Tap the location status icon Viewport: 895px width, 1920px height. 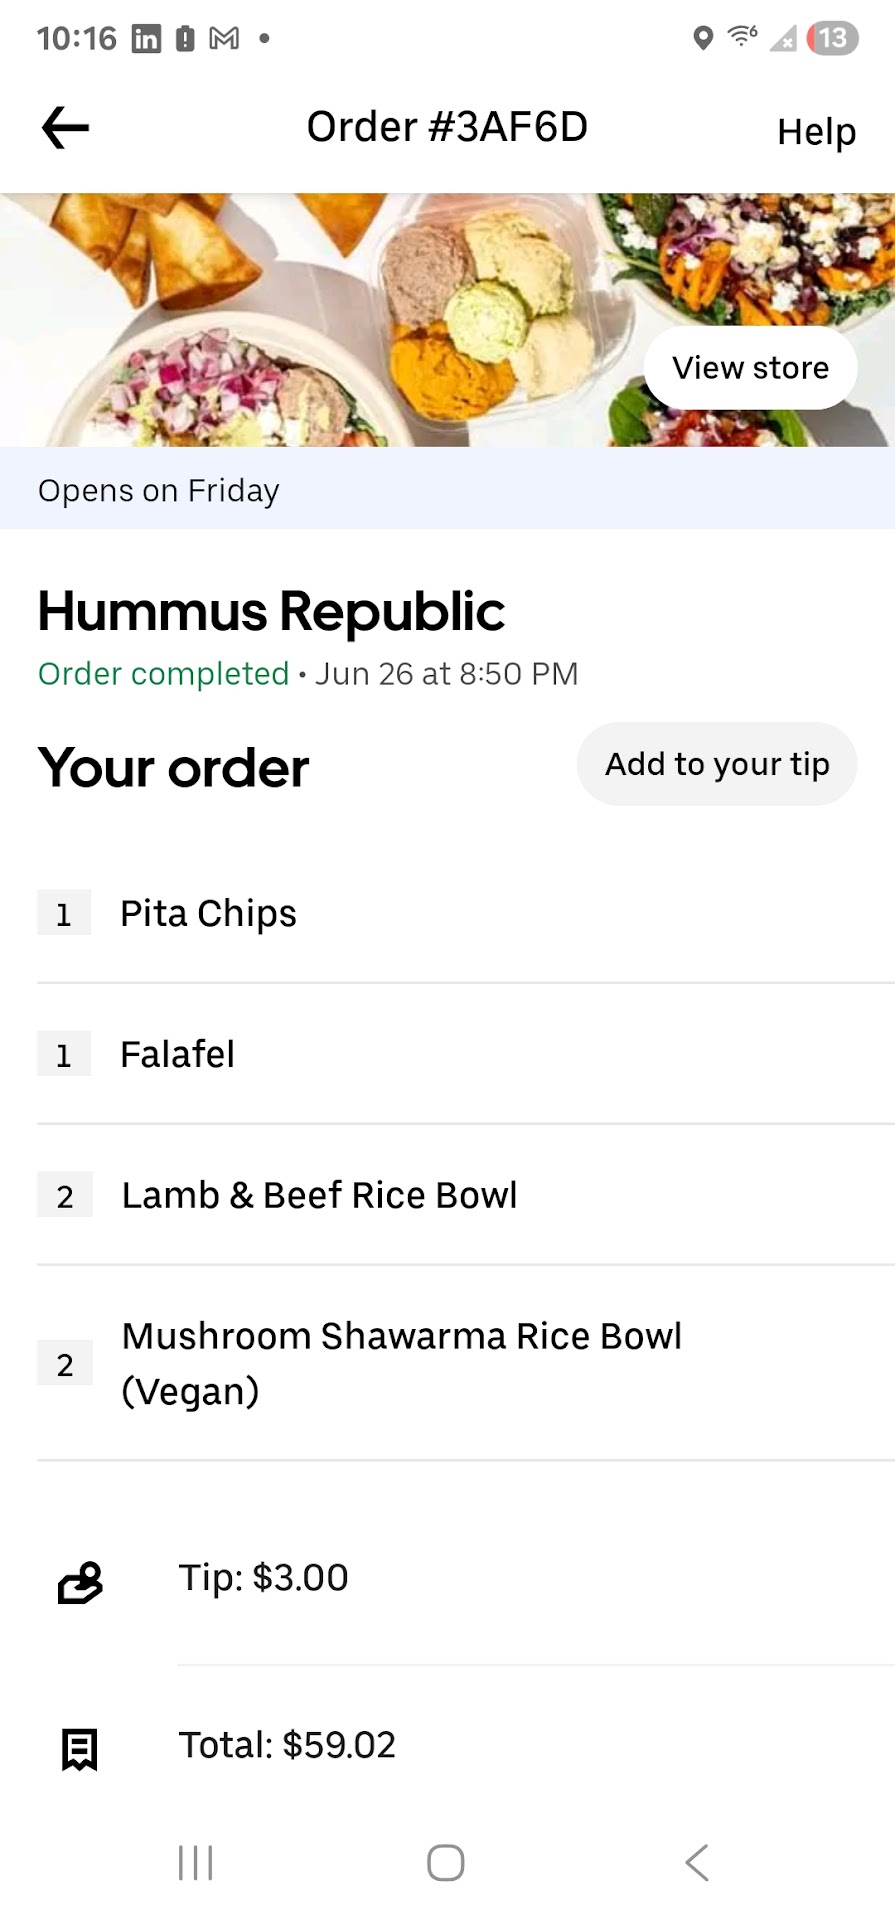[703, 39]
